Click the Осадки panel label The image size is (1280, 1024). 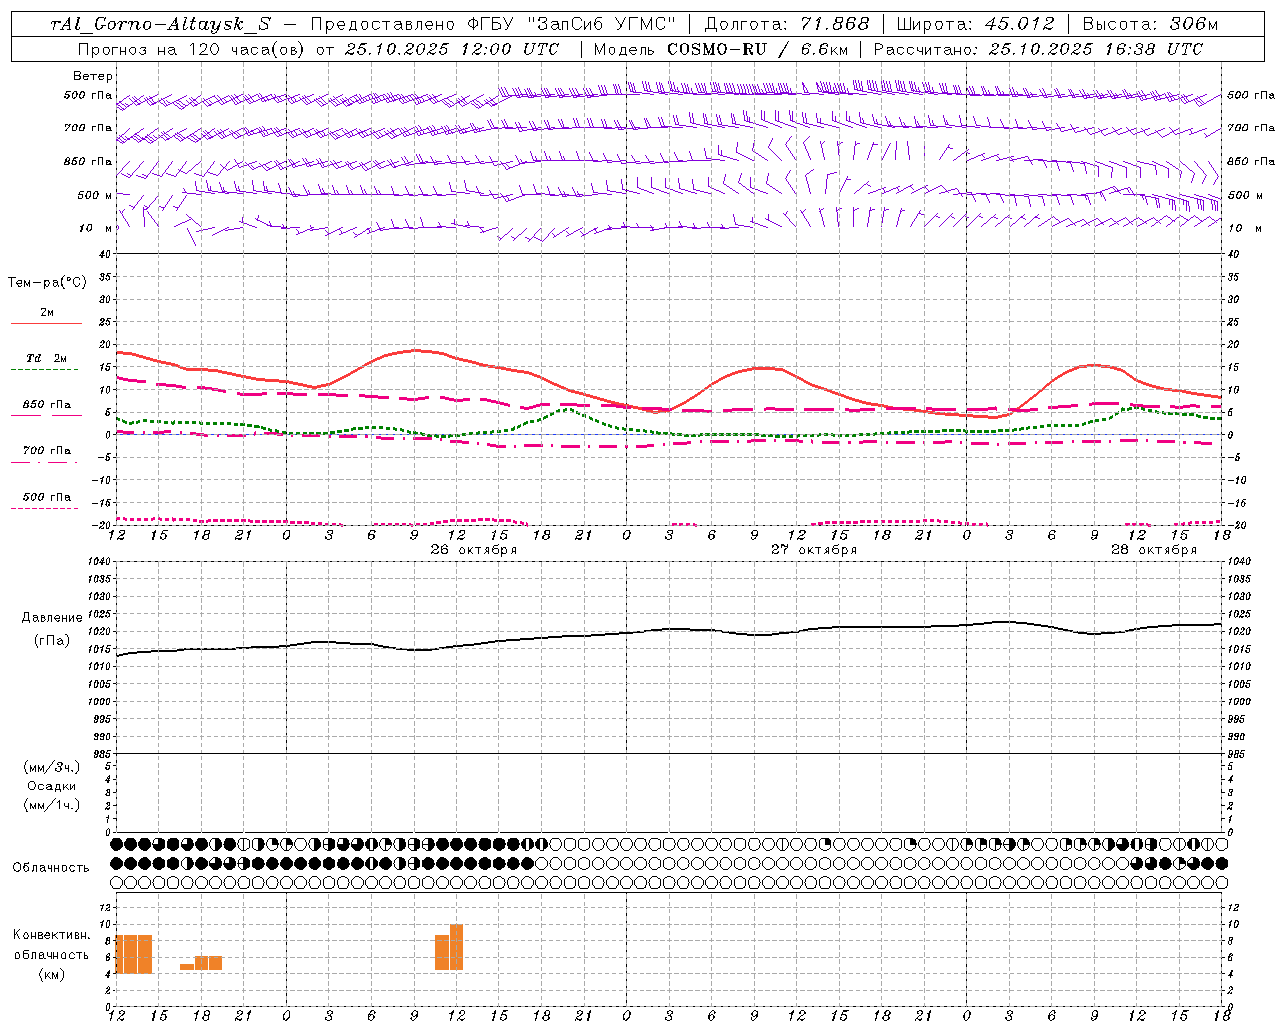(x=52, y=786)
